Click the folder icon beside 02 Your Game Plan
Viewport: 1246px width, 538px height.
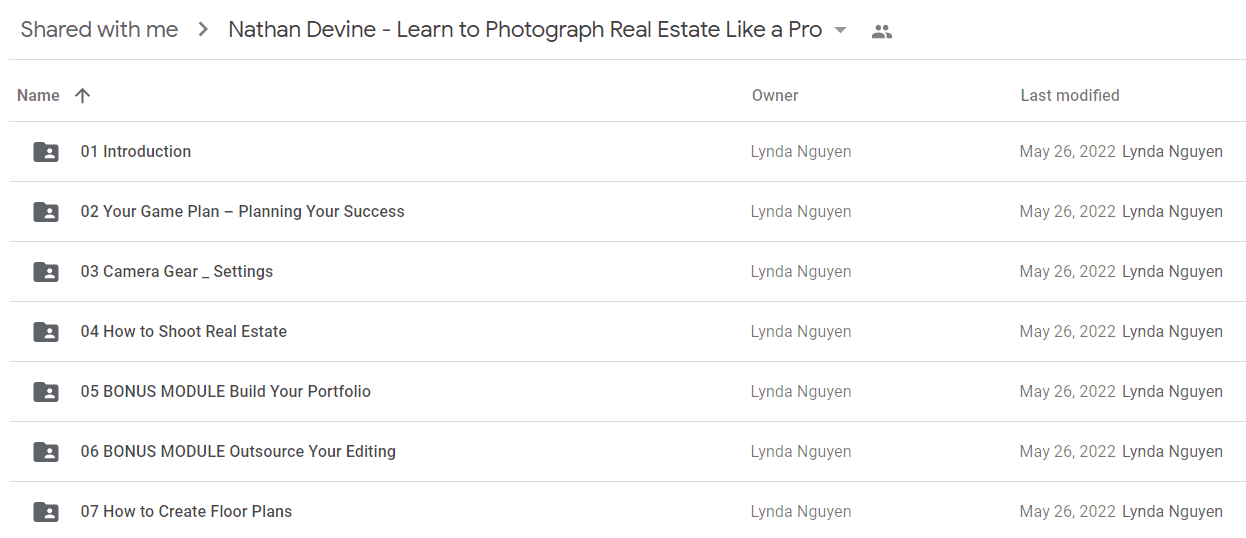[46, 212]
